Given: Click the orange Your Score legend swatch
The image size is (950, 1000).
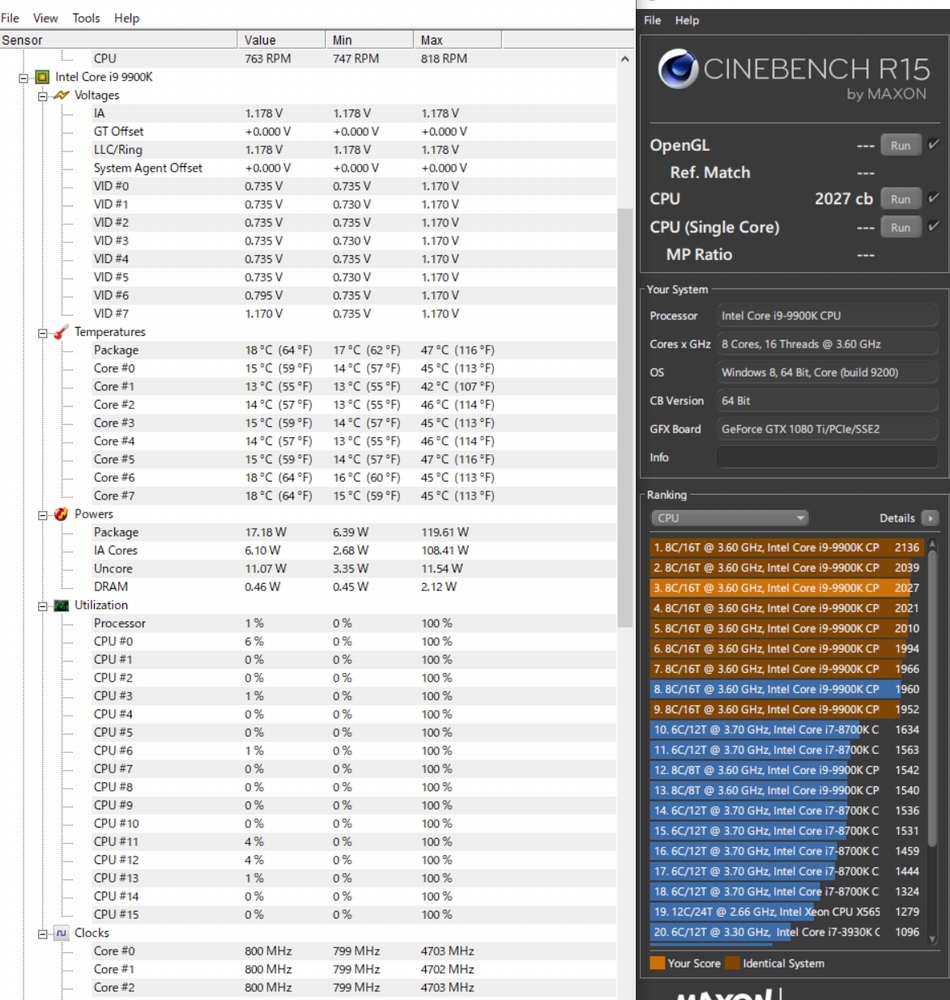Looking at the screenshot, I should [x=657, y=963].
